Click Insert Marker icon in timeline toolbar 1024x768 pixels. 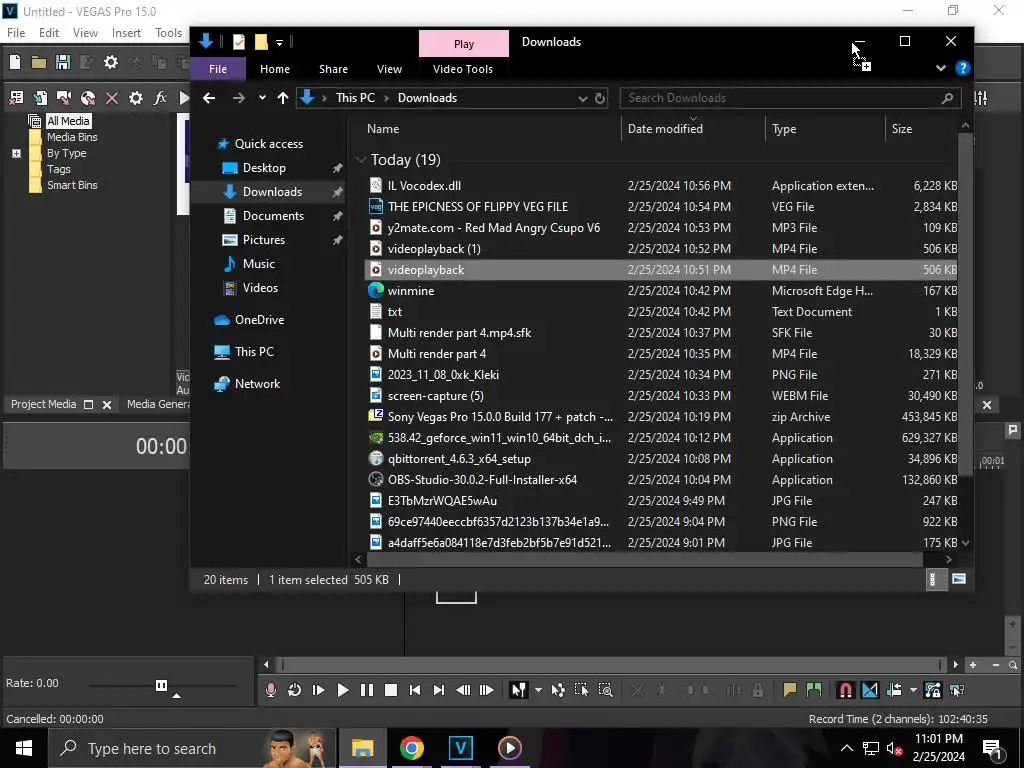point(790,690)
